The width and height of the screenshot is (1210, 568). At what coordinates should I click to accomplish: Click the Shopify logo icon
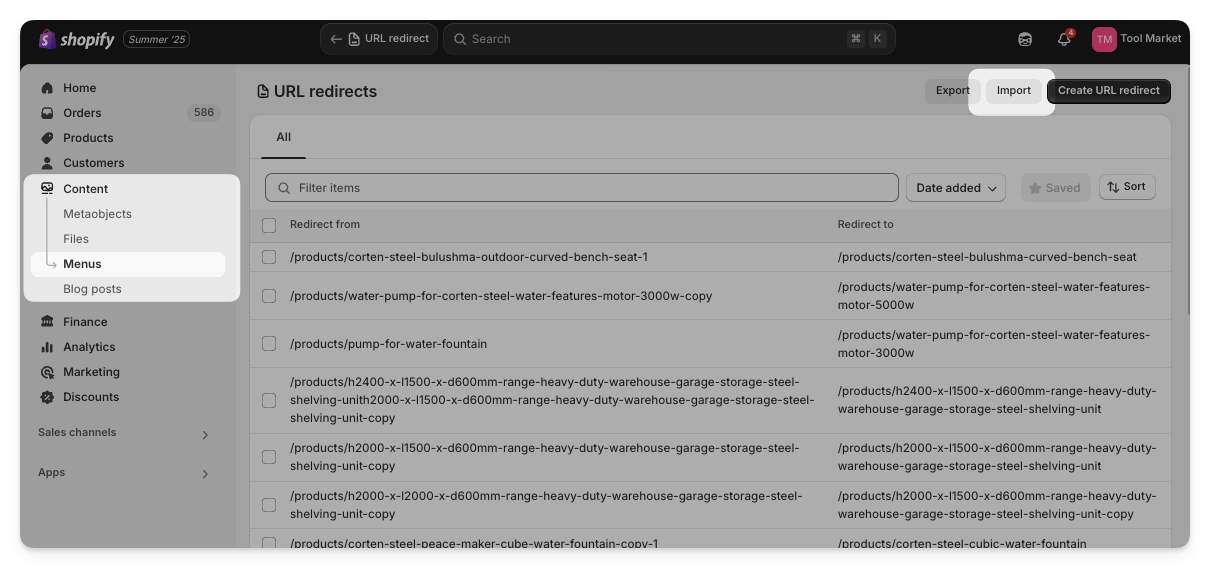click(47, 39)
